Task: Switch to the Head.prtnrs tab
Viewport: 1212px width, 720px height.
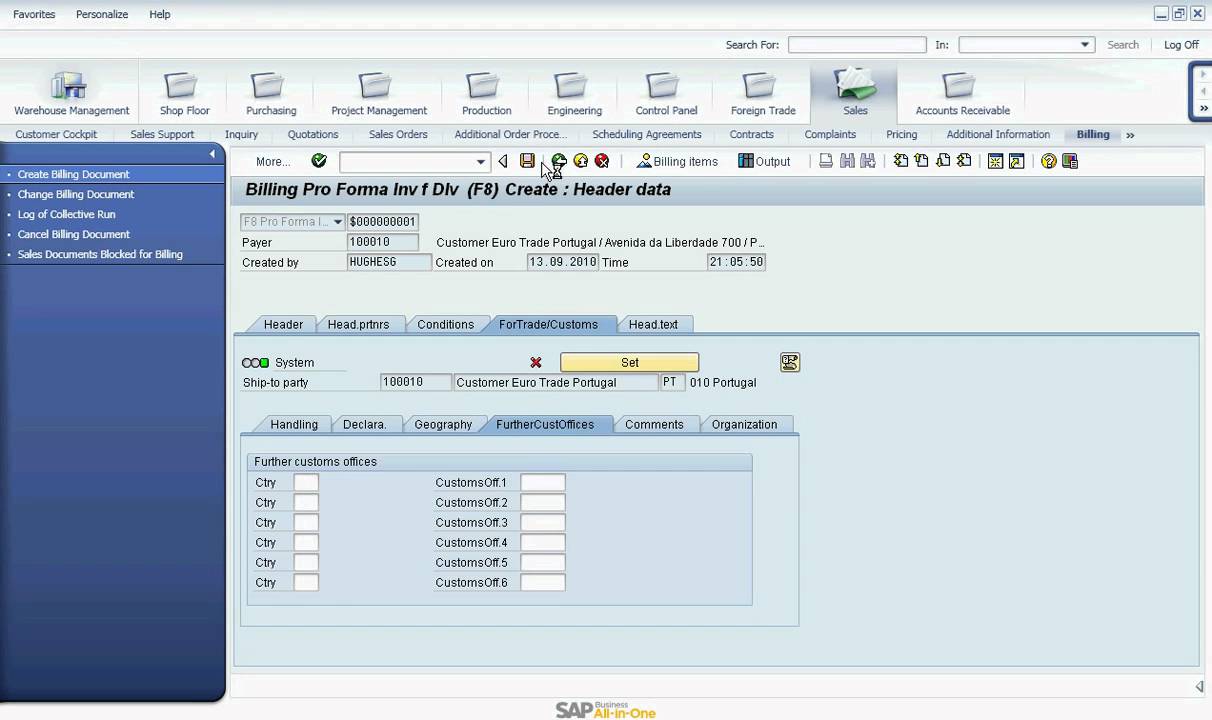Action: [x=358, y=324]
